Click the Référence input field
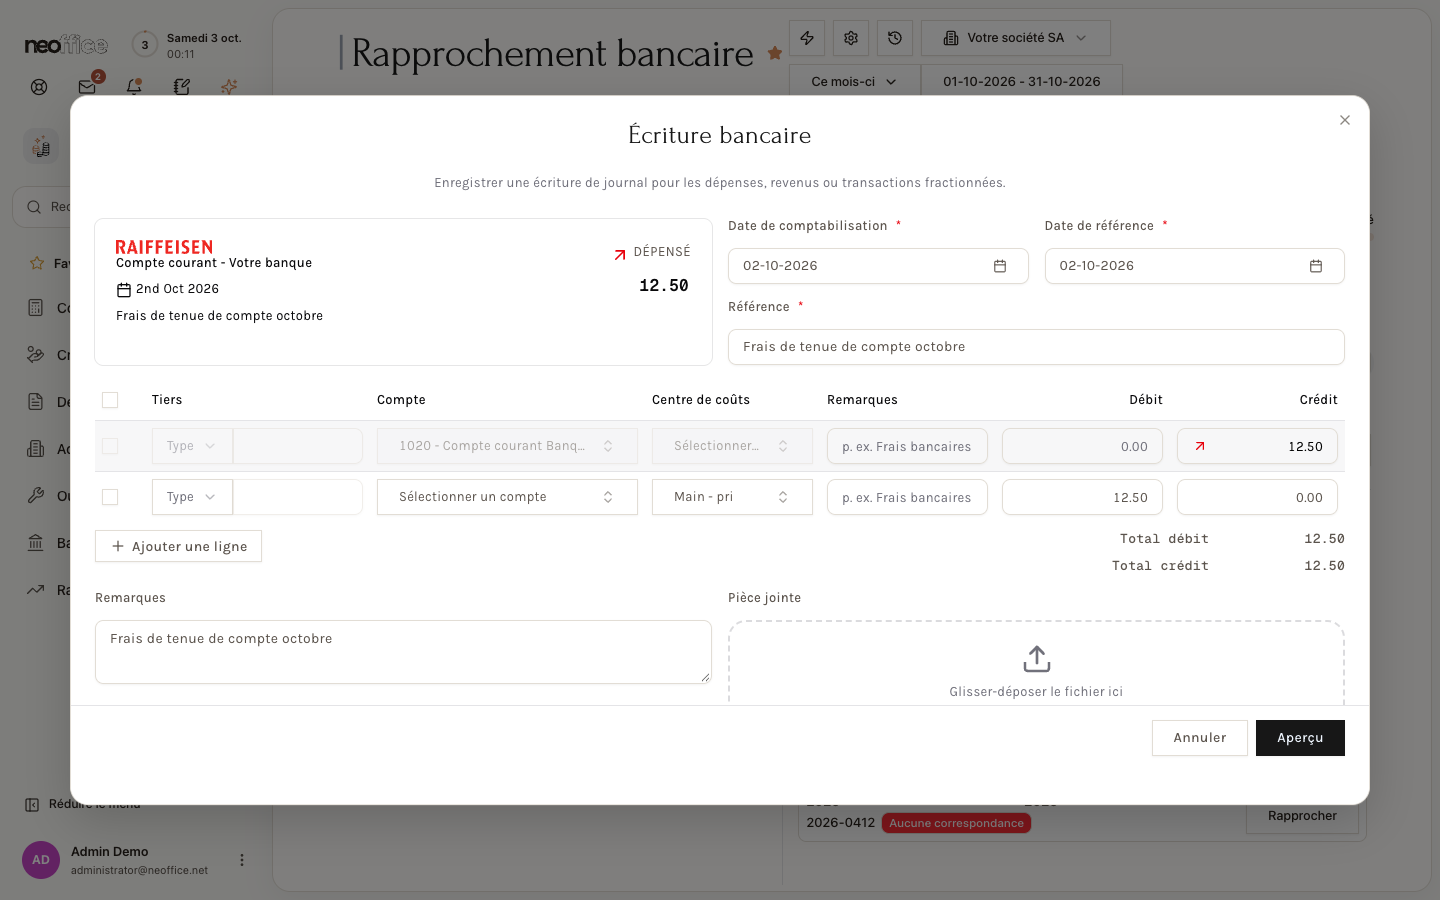 tap(1036, 347)
